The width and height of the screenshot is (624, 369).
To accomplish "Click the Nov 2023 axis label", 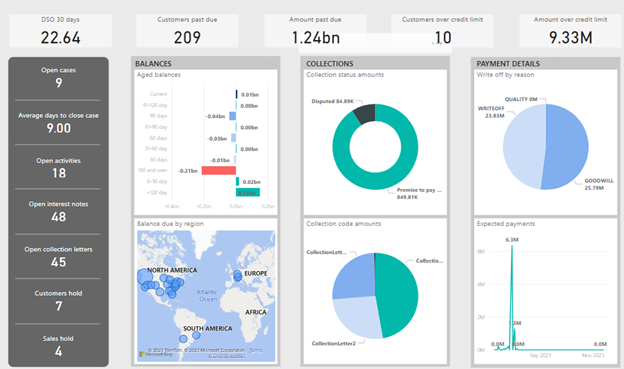I will coord(593,355).
